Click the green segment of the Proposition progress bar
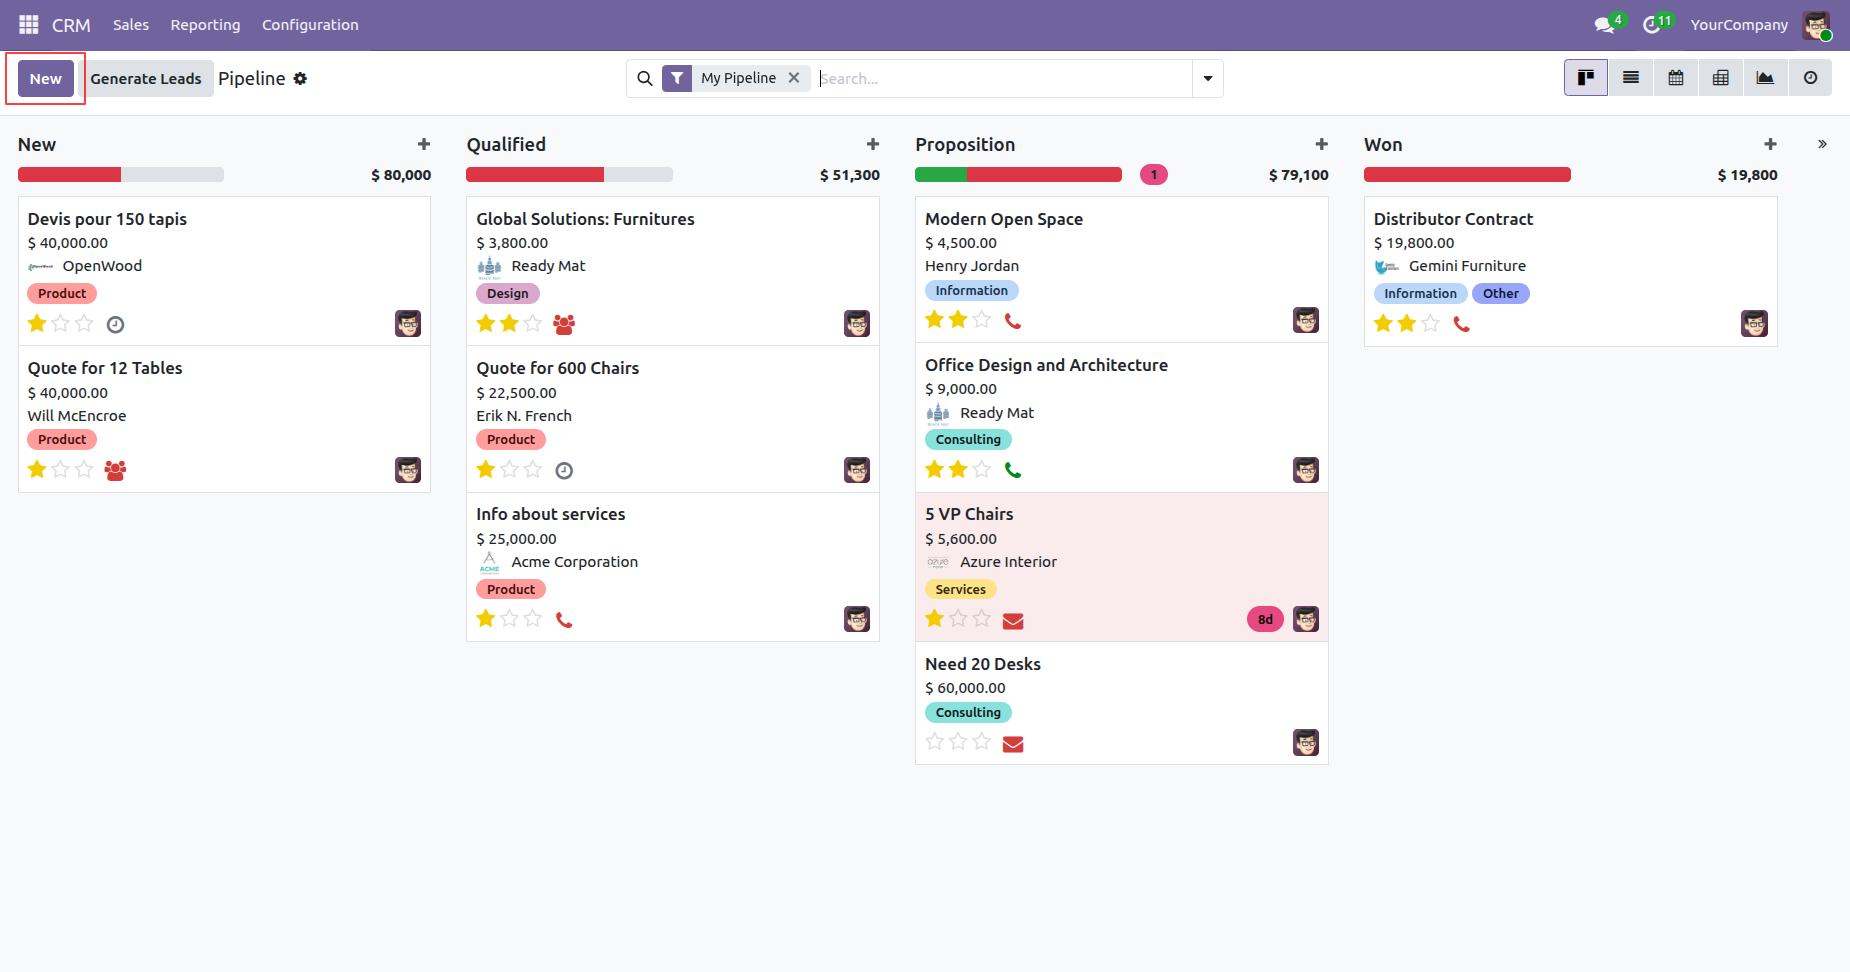Viewport: 1850px width, 972px height. click(x=941, y=175)
